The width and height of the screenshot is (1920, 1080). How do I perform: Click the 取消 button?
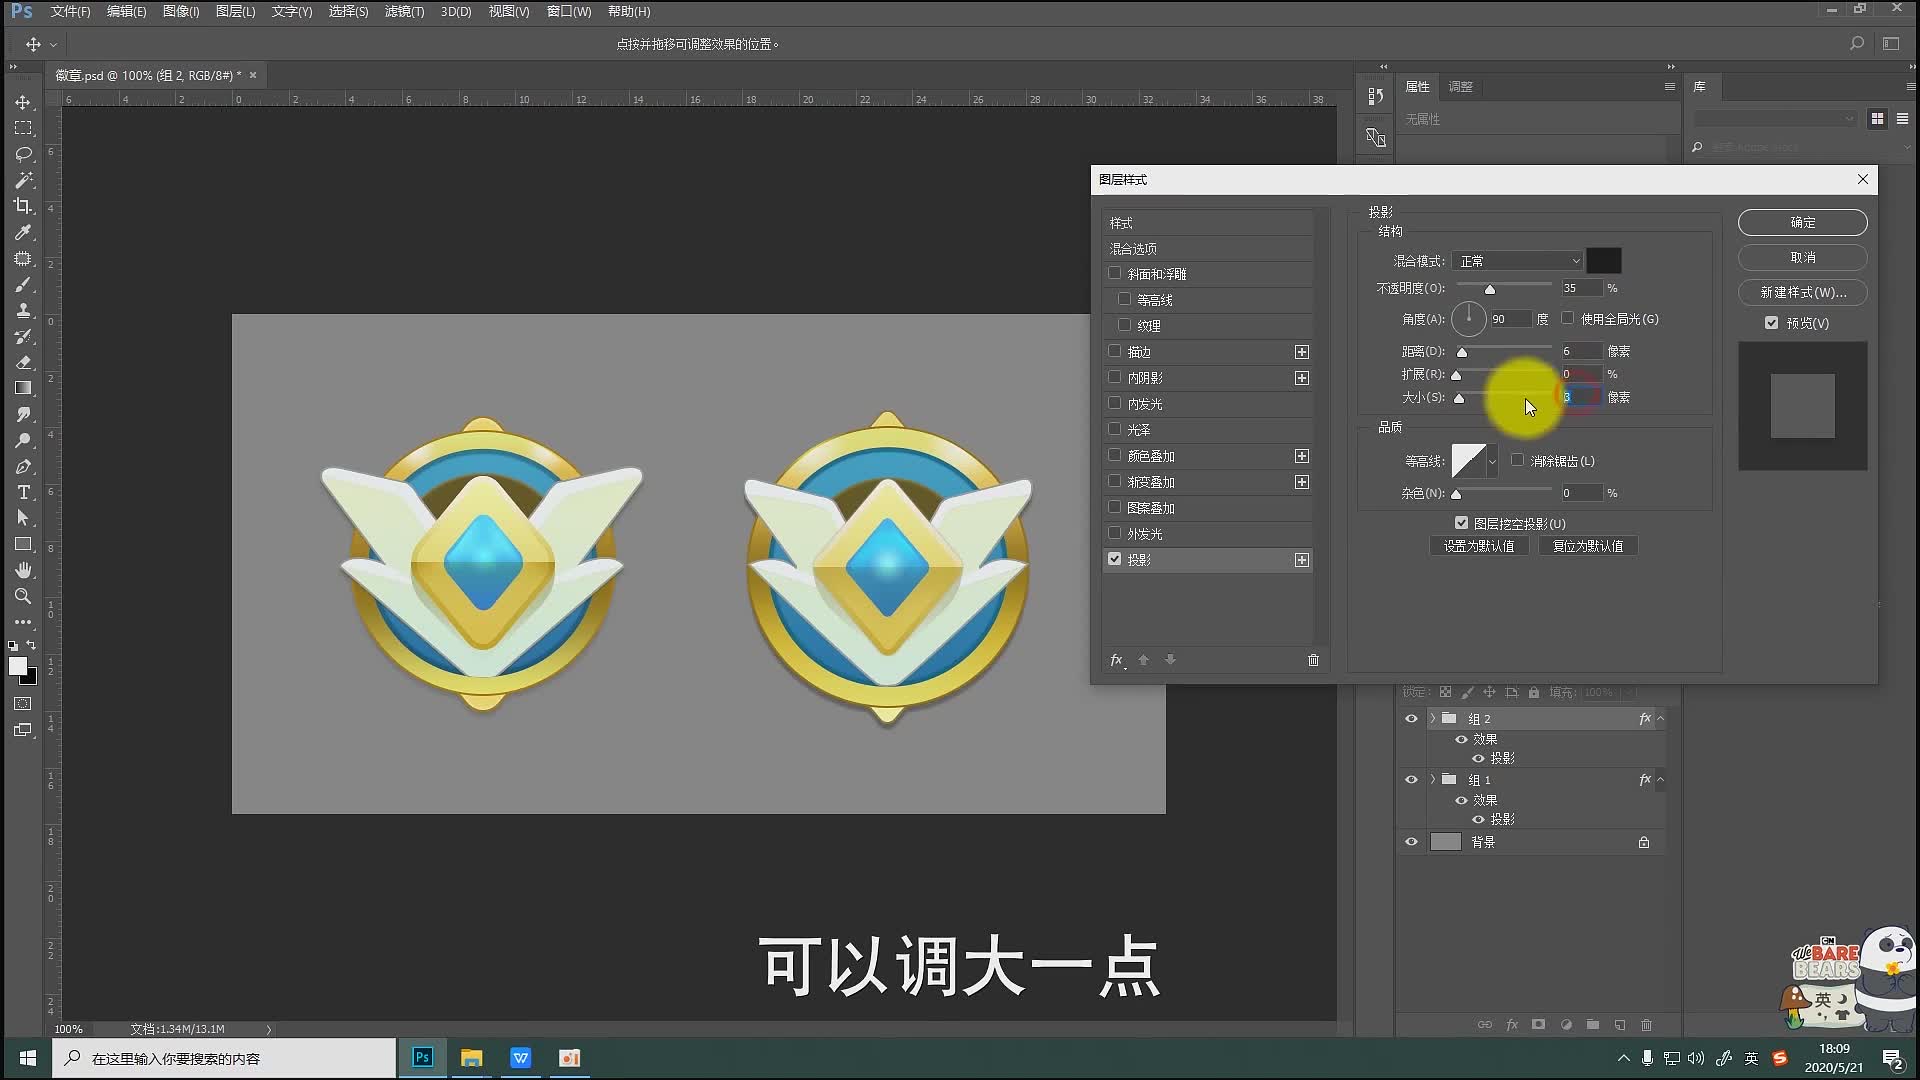[1803, 257]
